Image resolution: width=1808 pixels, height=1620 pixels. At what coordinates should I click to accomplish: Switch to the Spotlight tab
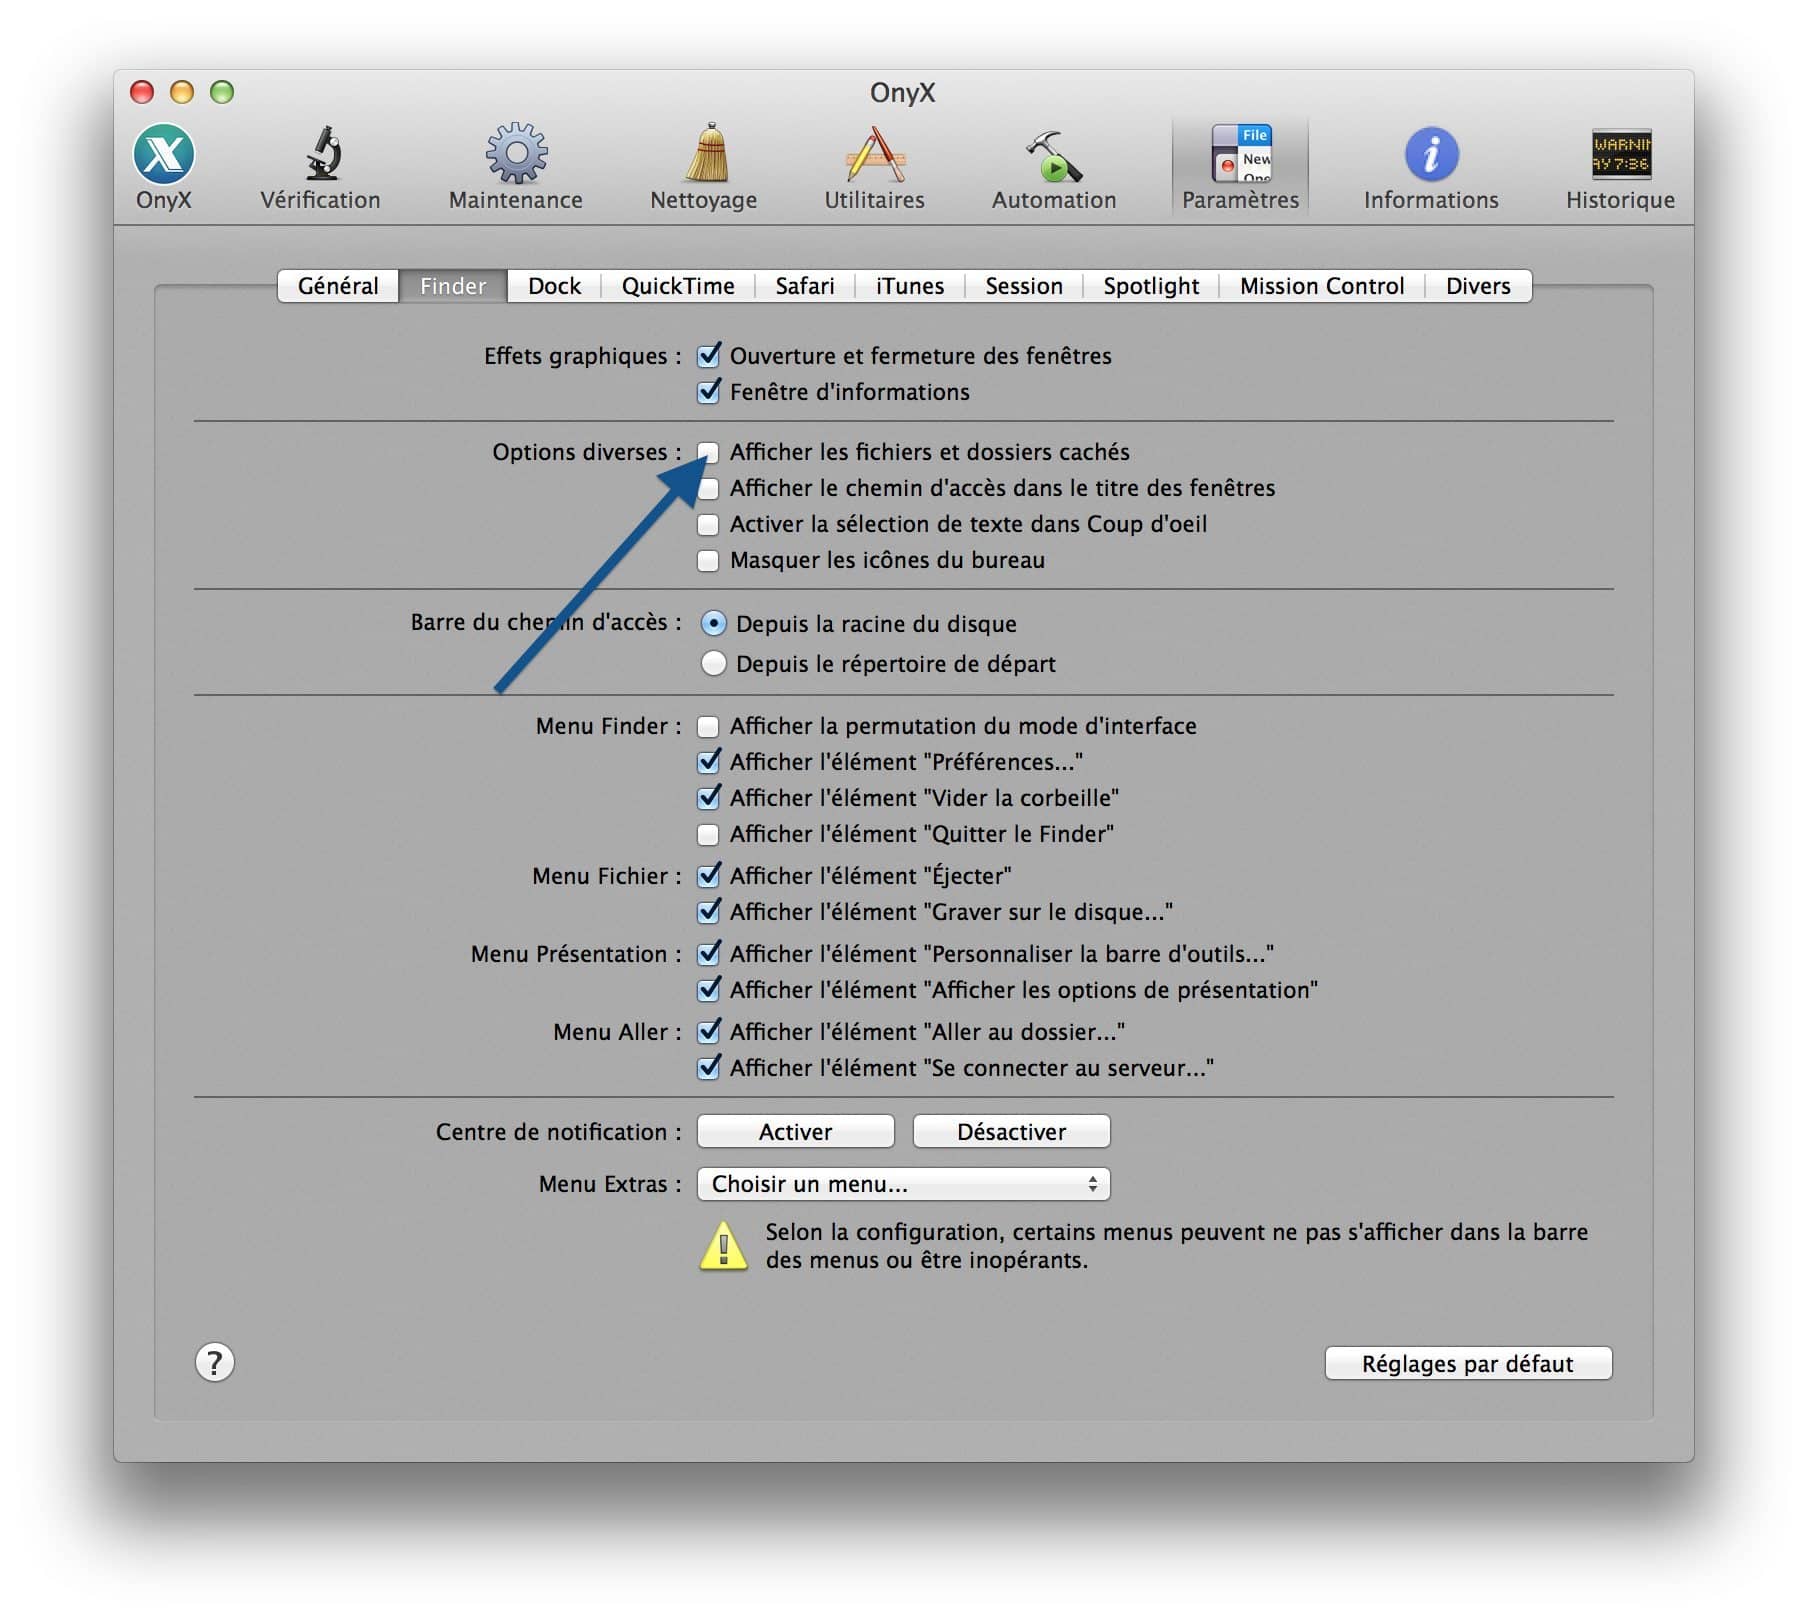1151,286
